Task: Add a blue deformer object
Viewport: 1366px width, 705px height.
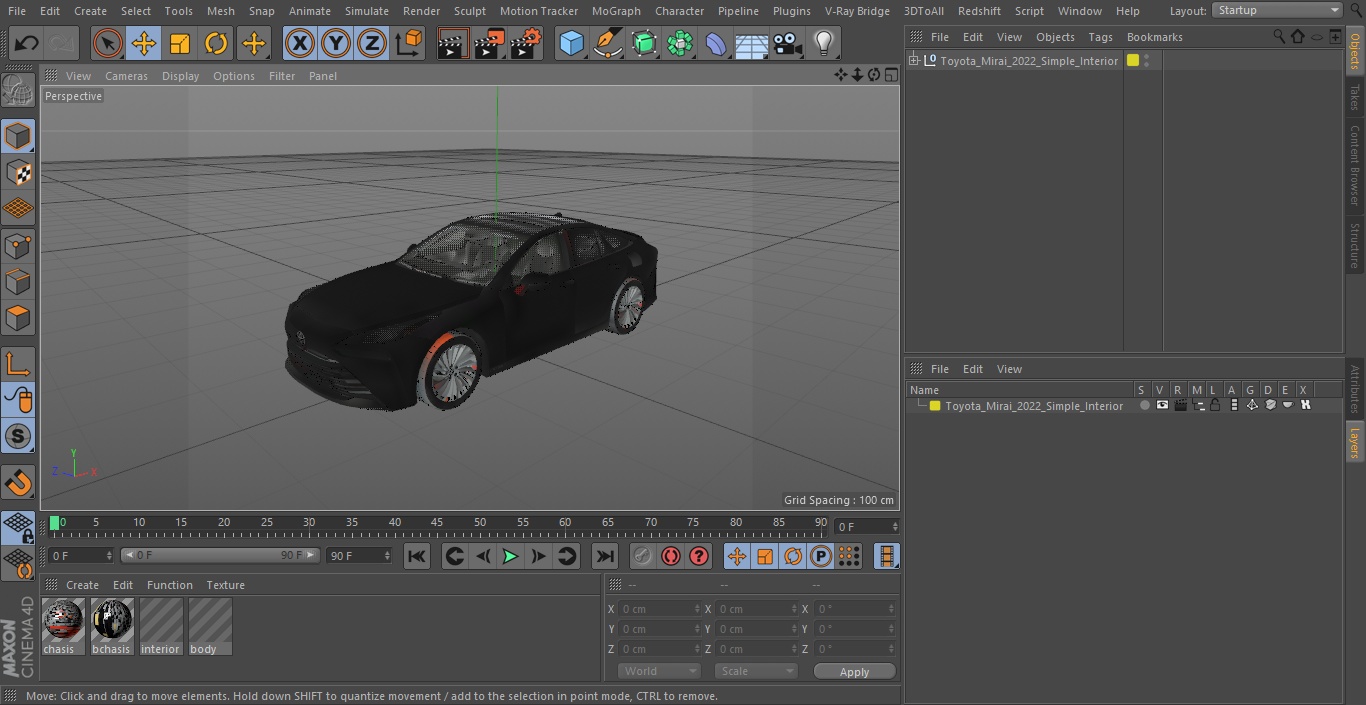Action: tap(716, 43)
